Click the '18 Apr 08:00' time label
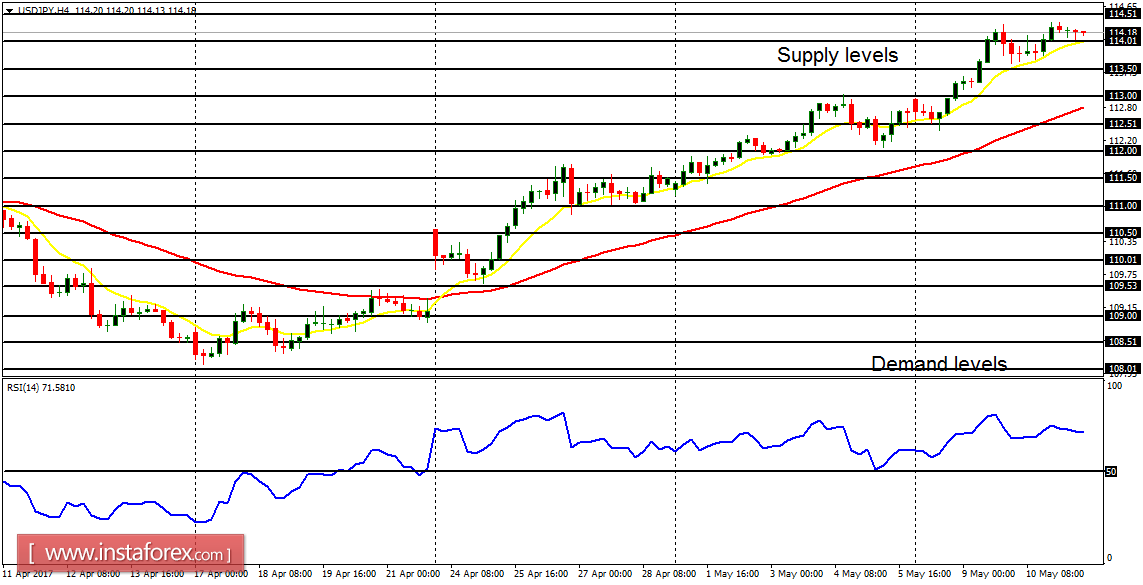Screen dimensions: 1143x585 pos(287,573)
